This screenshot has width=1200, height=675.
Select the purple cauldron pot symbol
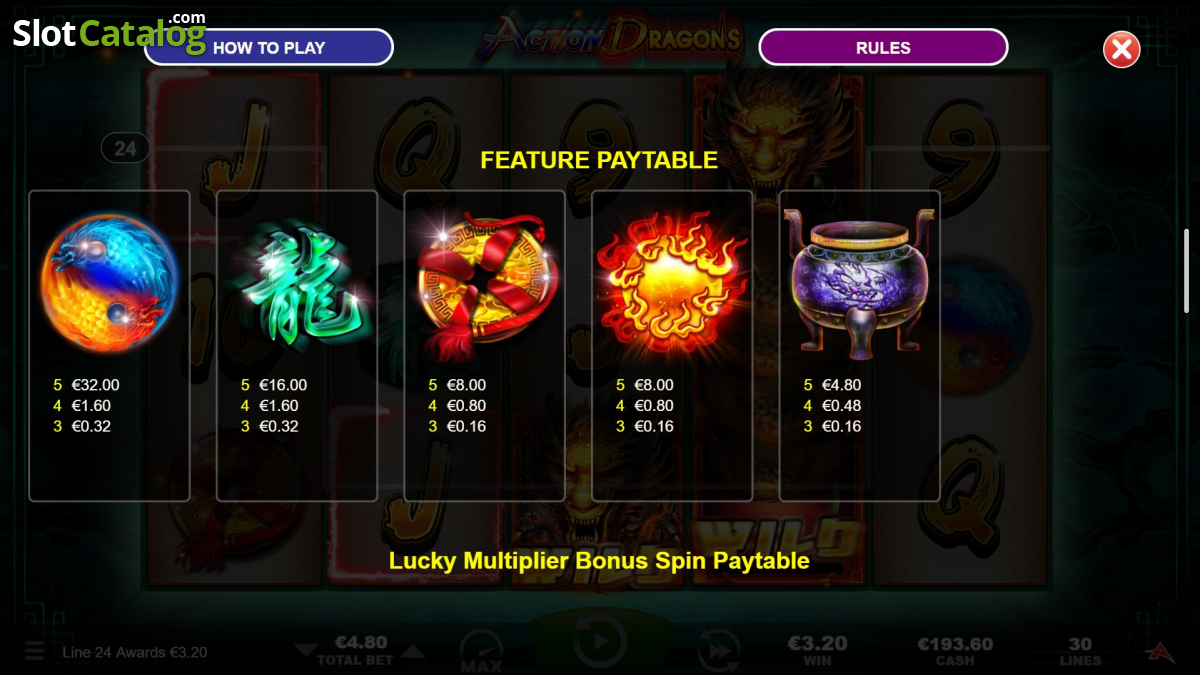pyautogui.click(x=859, y=283)
